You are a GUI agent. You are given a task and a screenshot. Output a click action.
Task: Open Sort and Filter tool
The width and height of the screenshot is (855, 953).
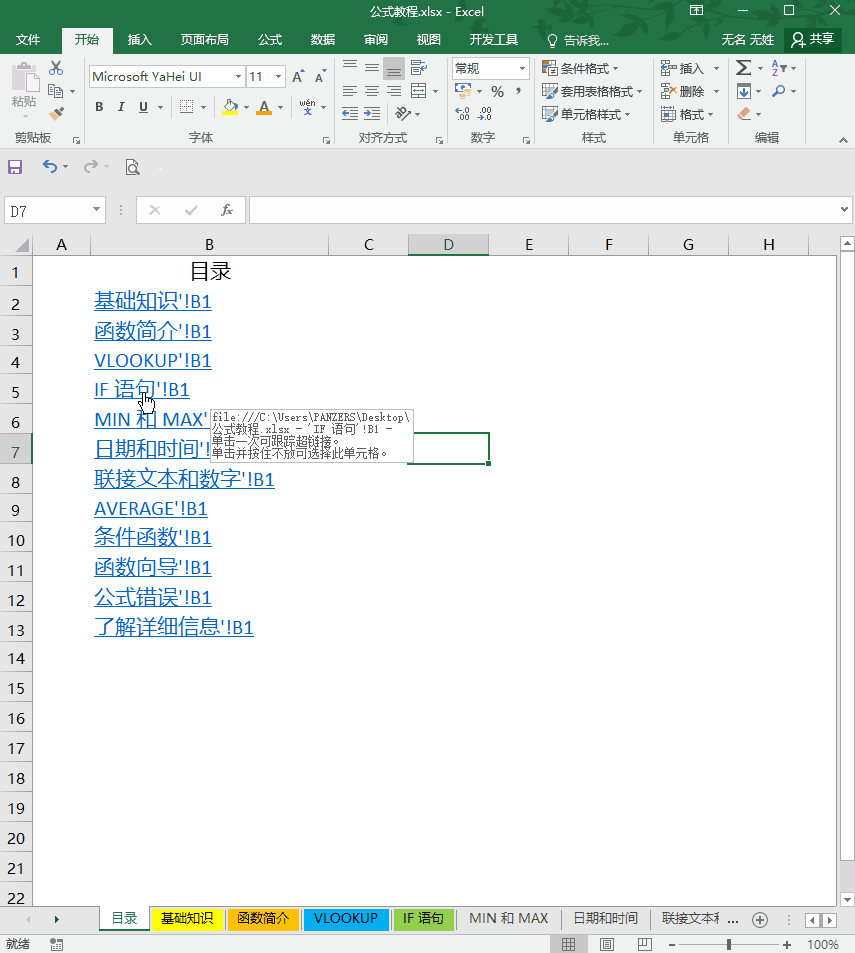pos(779,67)
